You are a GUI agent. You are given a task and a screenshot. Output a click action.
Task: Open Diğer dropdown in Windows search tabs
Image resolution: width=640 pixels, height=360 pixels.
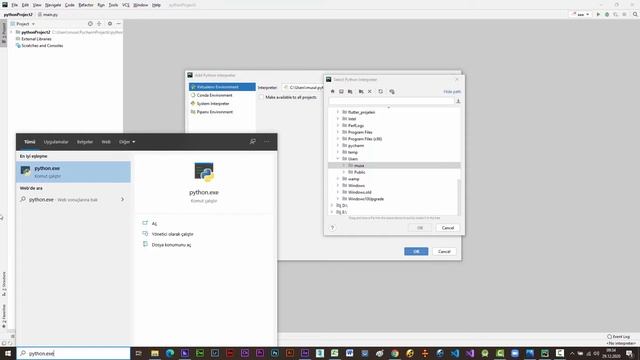[127, 142]
